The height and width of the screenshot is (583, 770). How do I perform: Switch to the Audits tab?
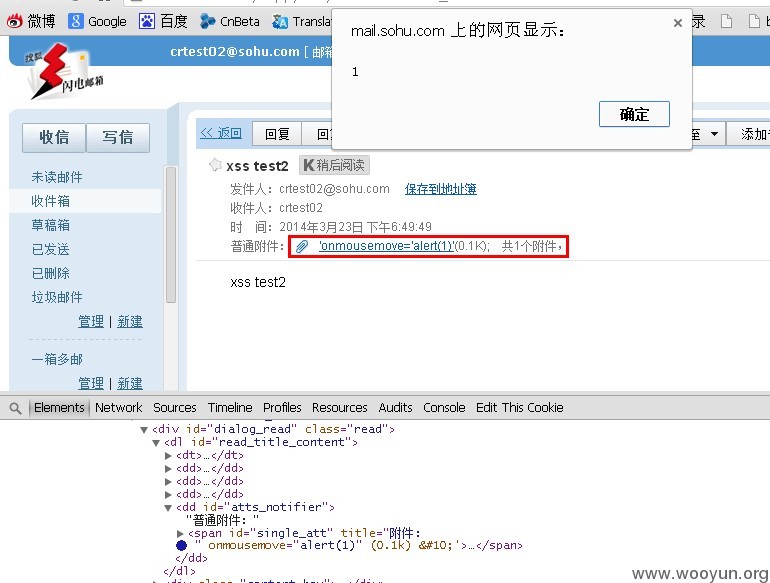pyautogui.click(x=395, y=408)
